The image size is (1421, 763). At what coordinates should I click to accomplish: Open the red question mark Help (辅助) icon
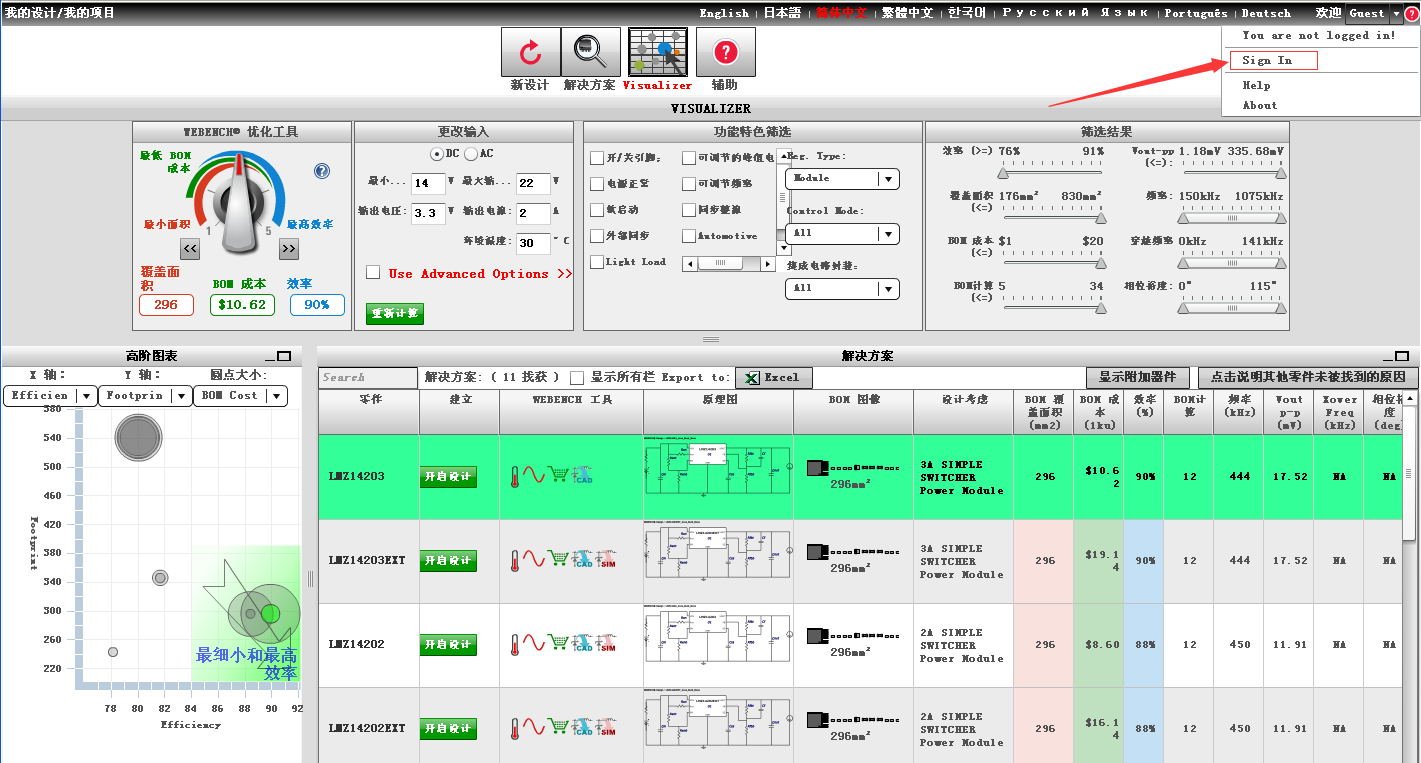point(725,52)
